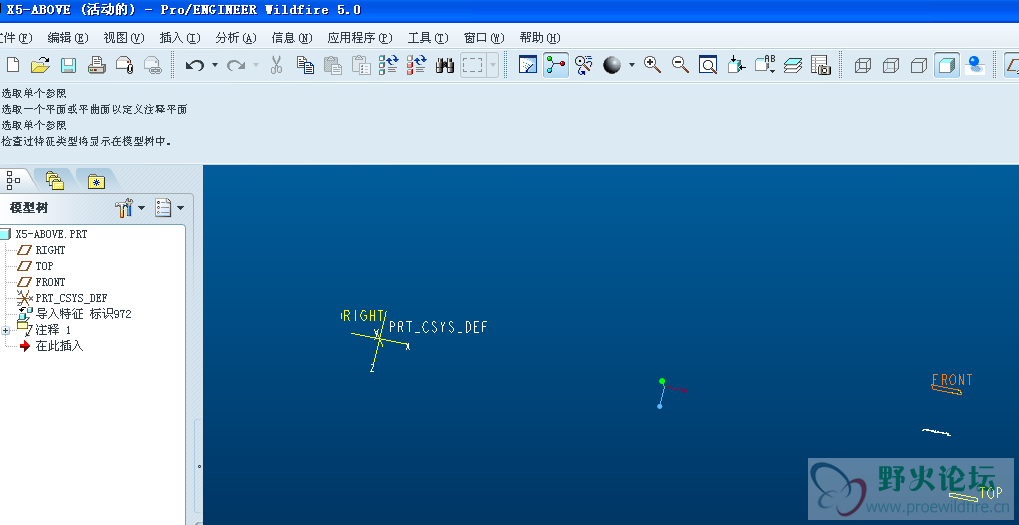
Task: Click the copy icon with two documents
Action: [x=305, y=65]
